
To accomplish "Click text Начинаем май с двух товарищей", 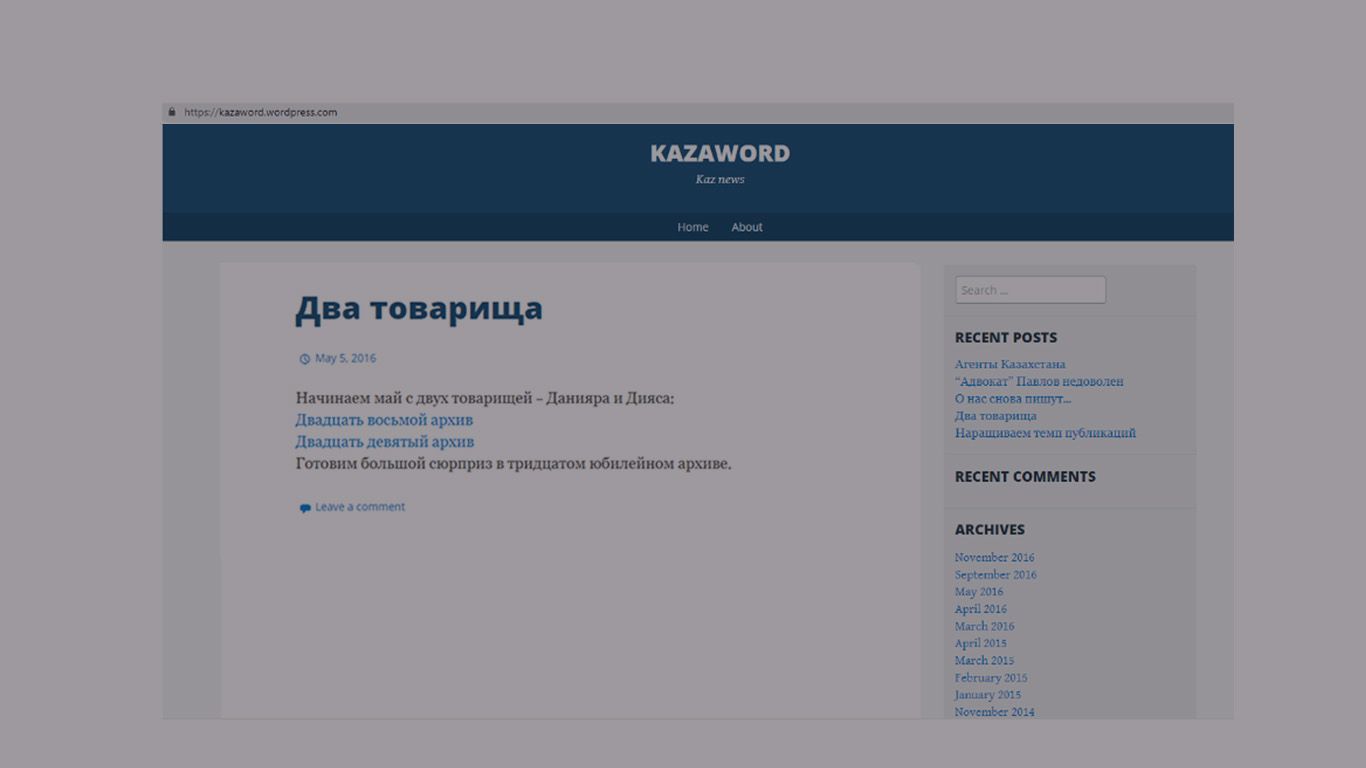I will tap(414, 398).
